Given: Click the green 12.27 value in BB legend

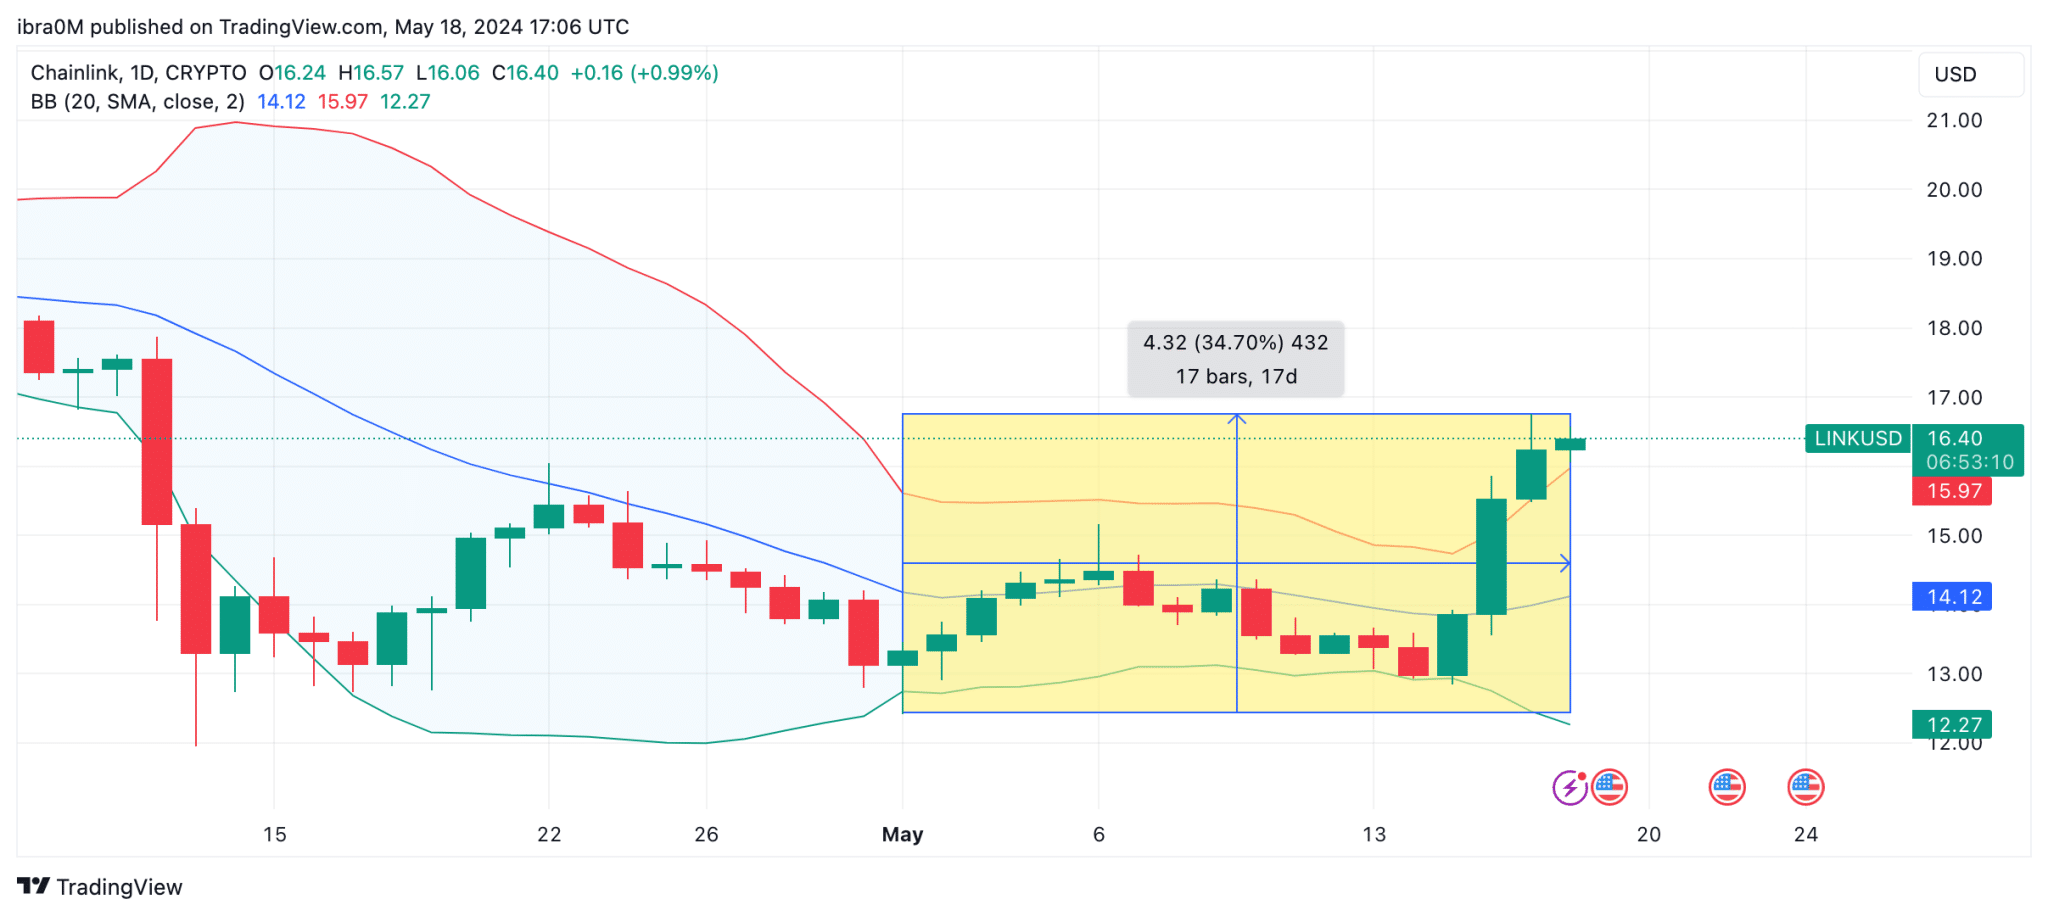Looking at the screenshot, I should (x=405, y=102).
